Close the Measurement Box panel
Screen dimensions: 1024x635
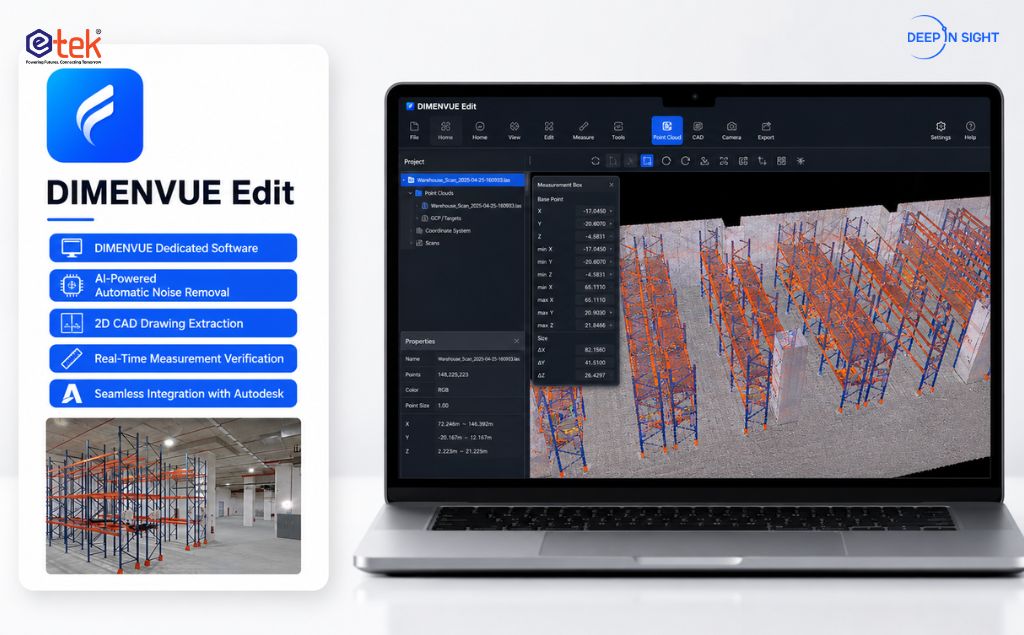pos(611,185)
